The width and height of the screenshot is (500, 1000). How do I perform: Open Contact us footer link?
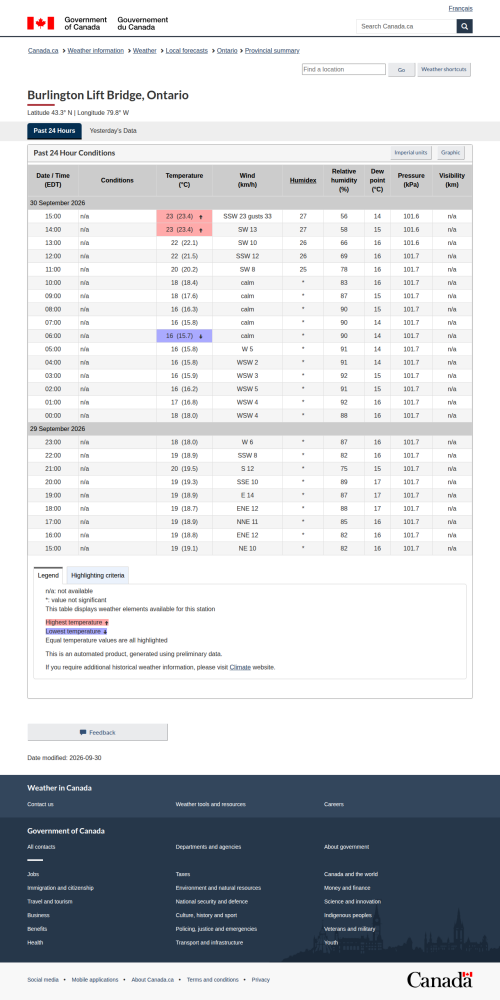click(40, 804)
